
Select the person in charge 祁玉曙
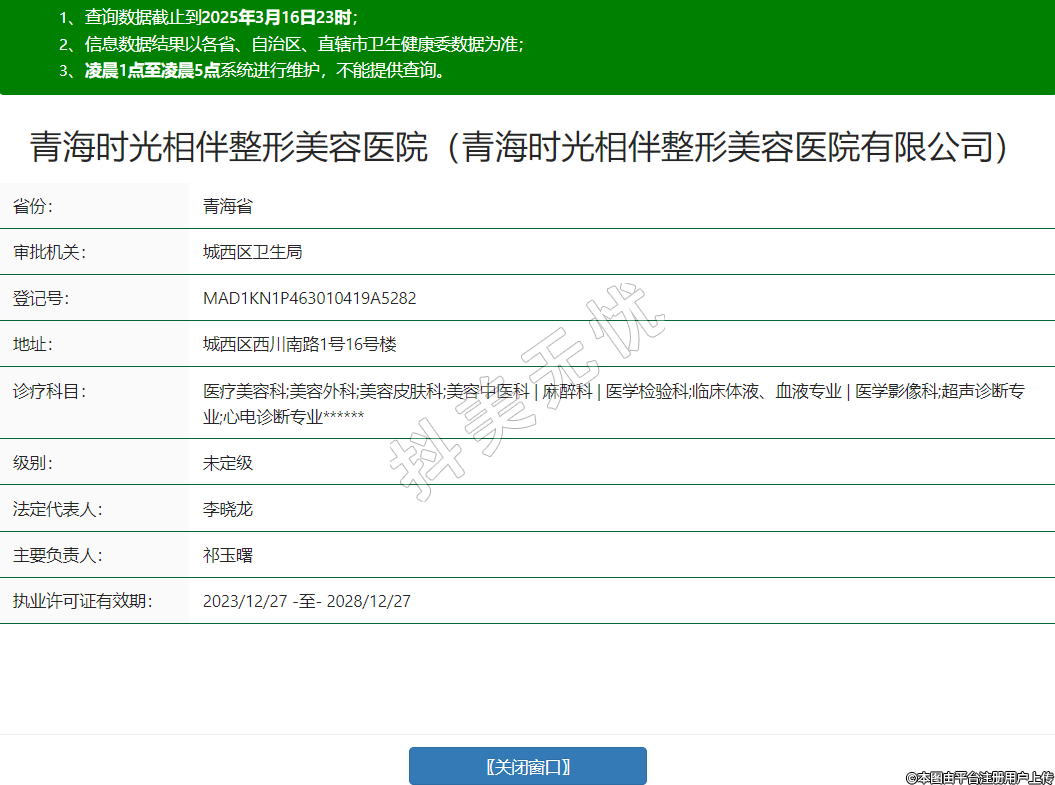point(228,555)
